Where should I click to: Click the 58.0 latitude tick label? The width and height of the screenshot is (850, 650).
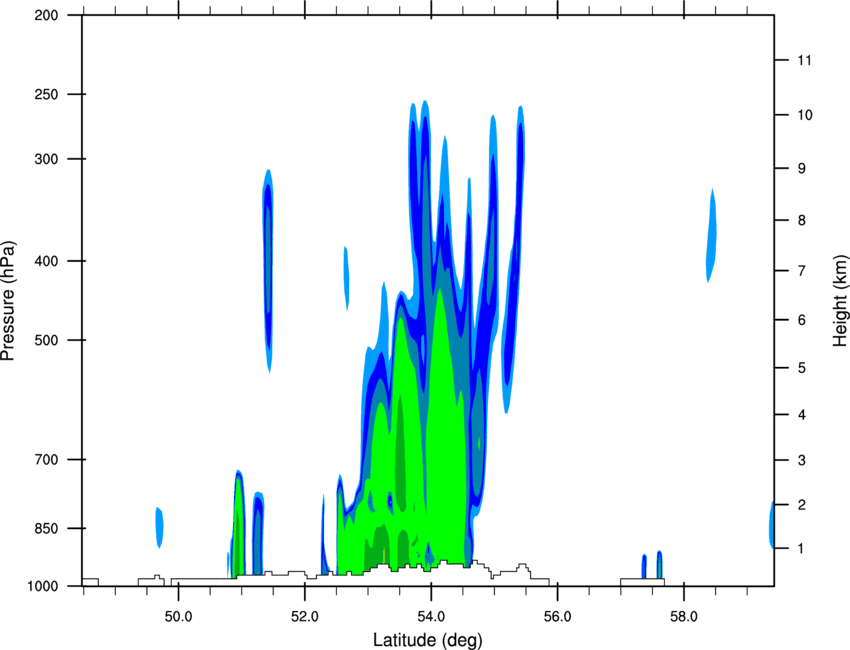[684, 617]
